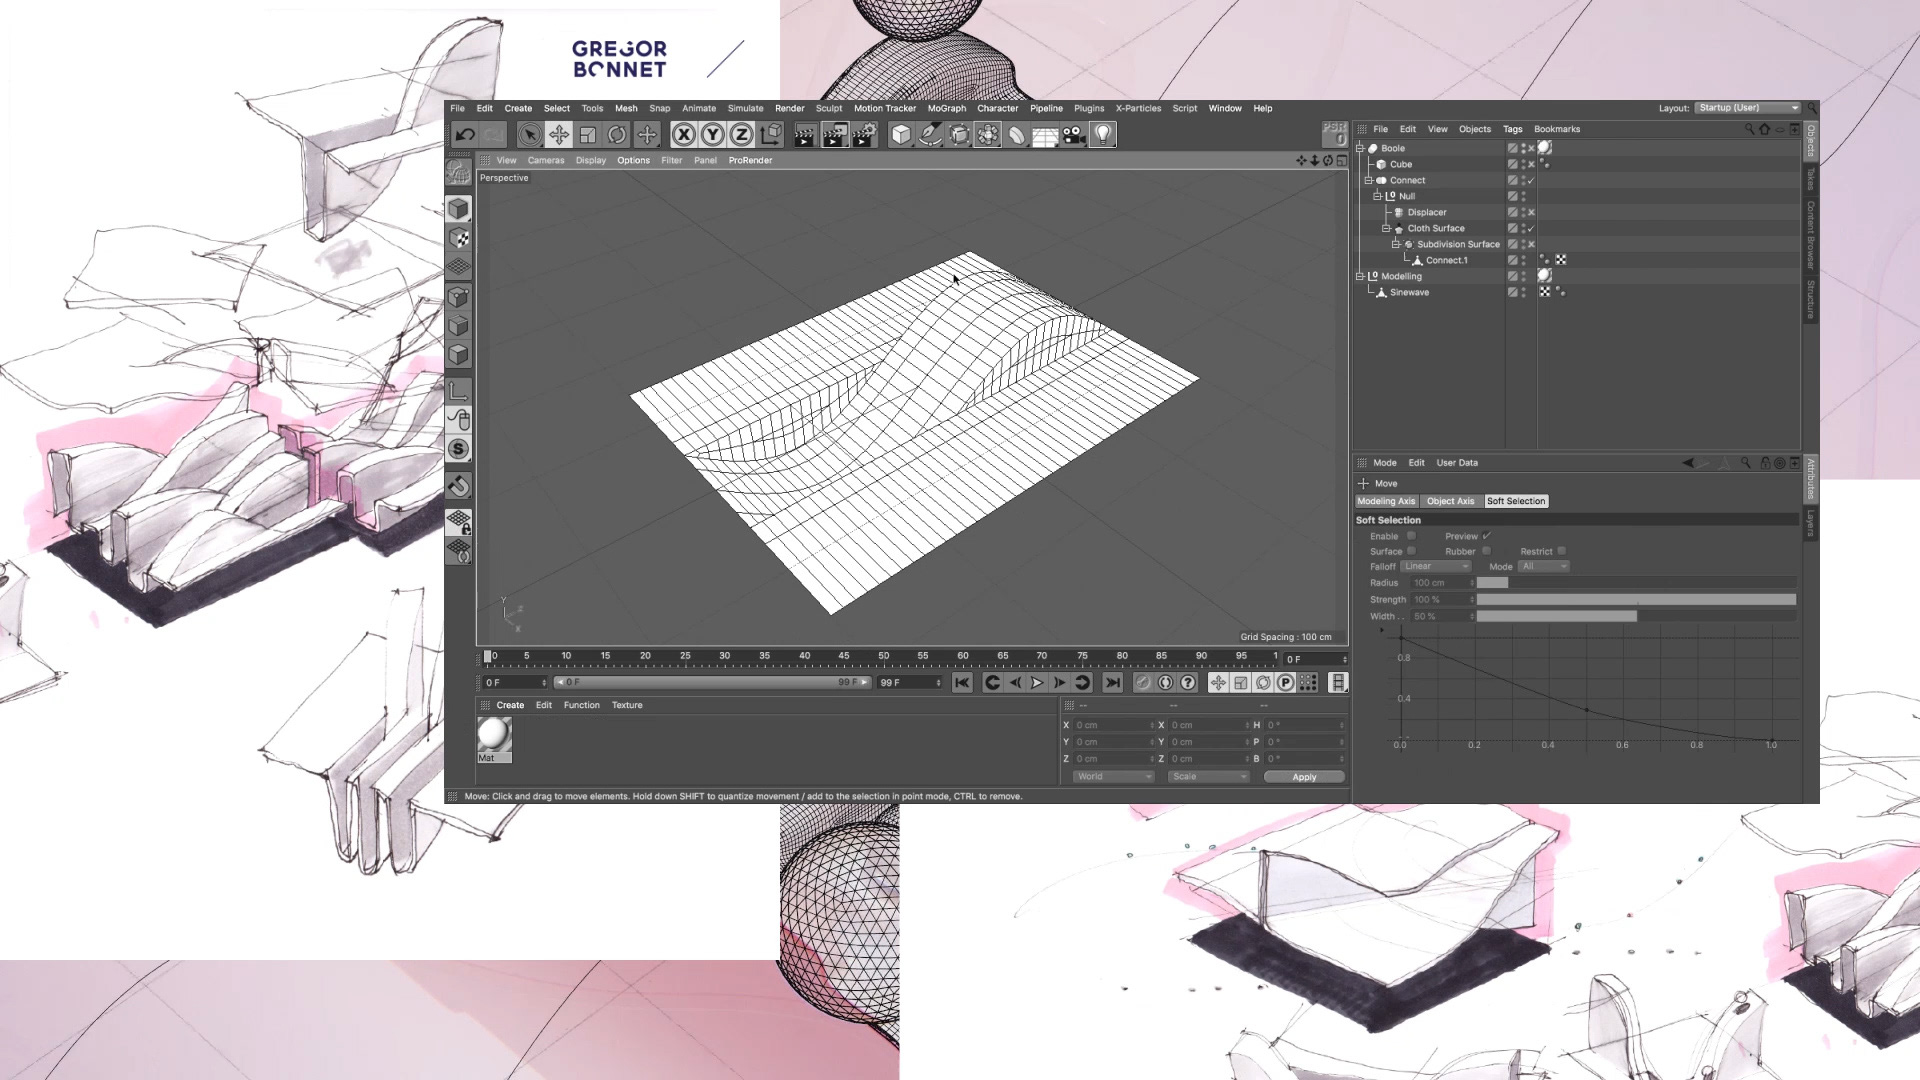
Task: Go to end of animation
Action: click(1112, 683)
